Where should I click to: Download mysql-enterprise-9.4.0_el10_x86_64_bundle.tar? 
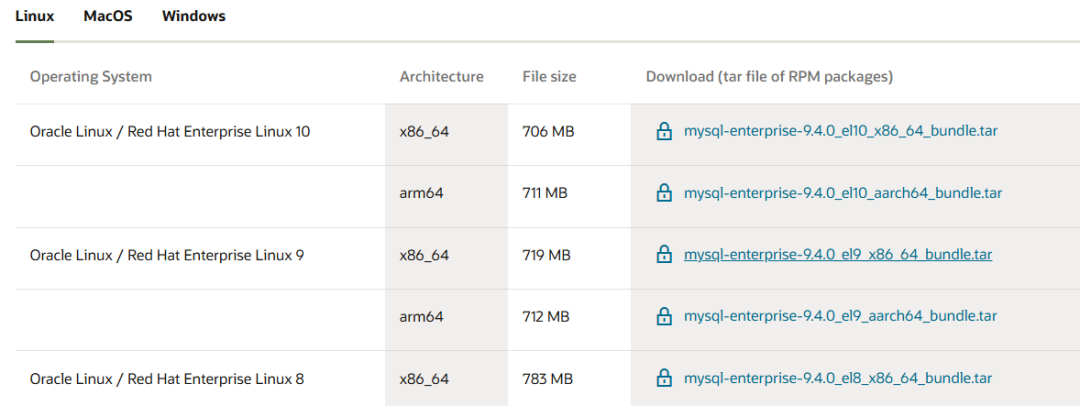click(840, 131)
